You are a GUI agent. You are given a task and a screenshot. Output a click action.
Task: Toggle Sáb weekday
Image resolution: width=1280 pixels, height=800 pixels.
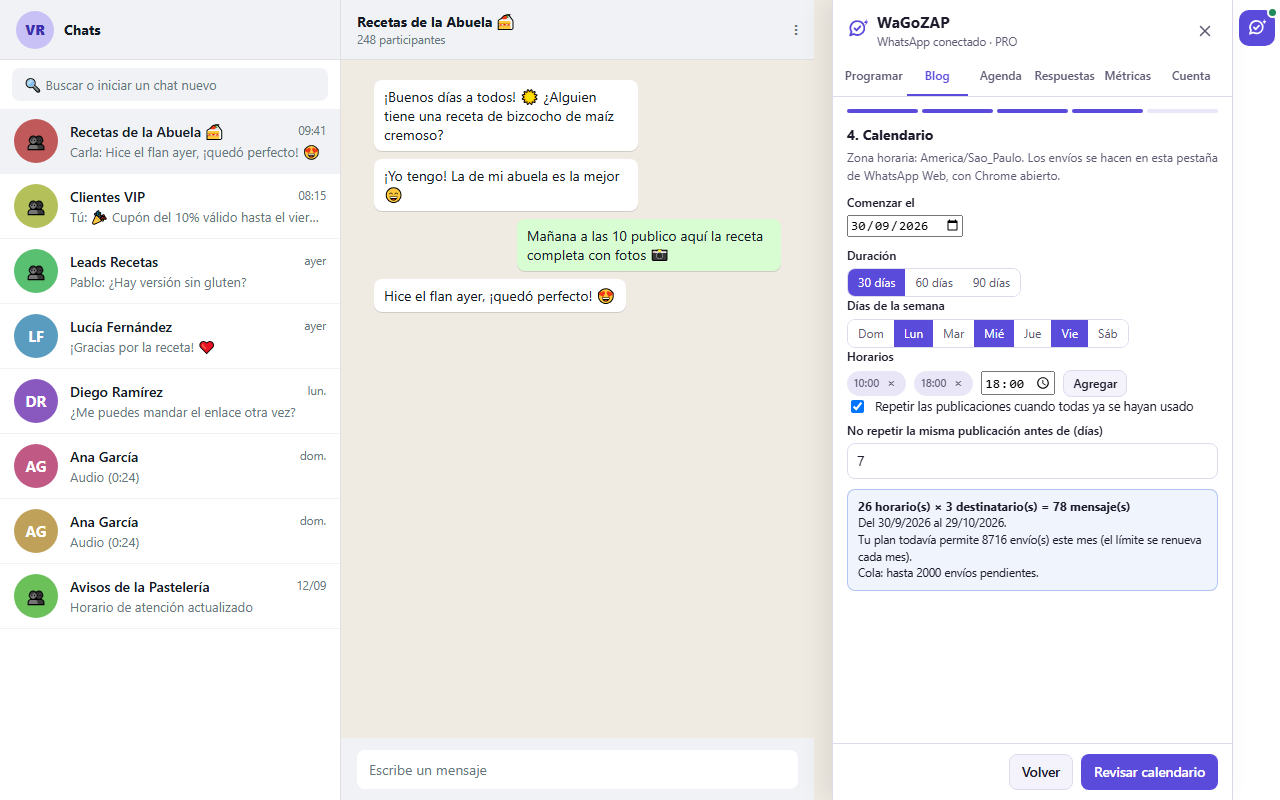[x=1108, y=334]
